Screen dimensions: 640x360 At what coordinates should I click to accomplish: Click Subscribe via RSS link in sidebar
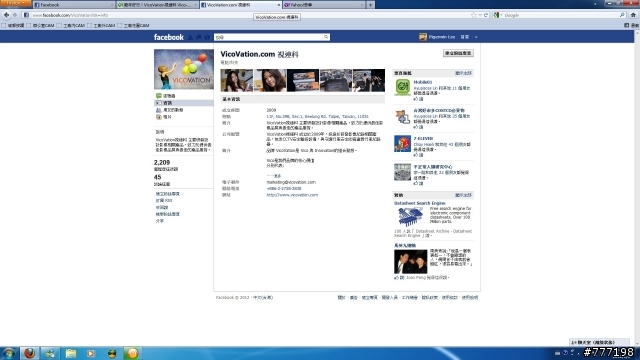click(164, 201)
